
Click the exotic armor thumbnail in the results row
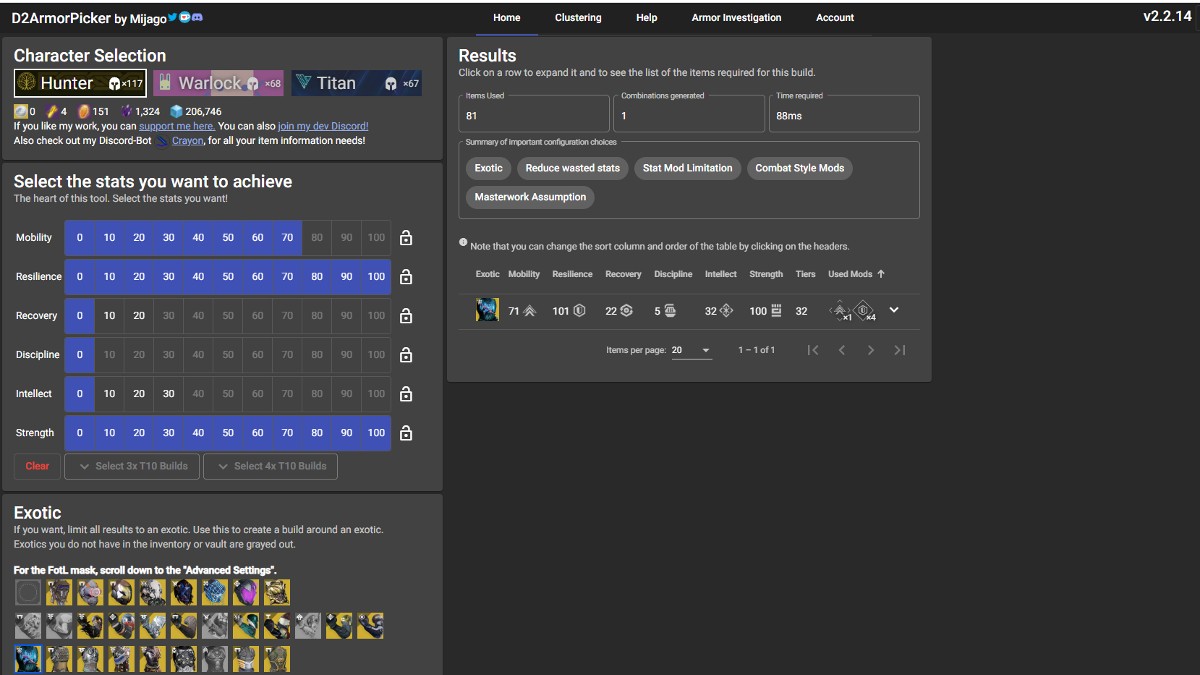coord(487,310)
